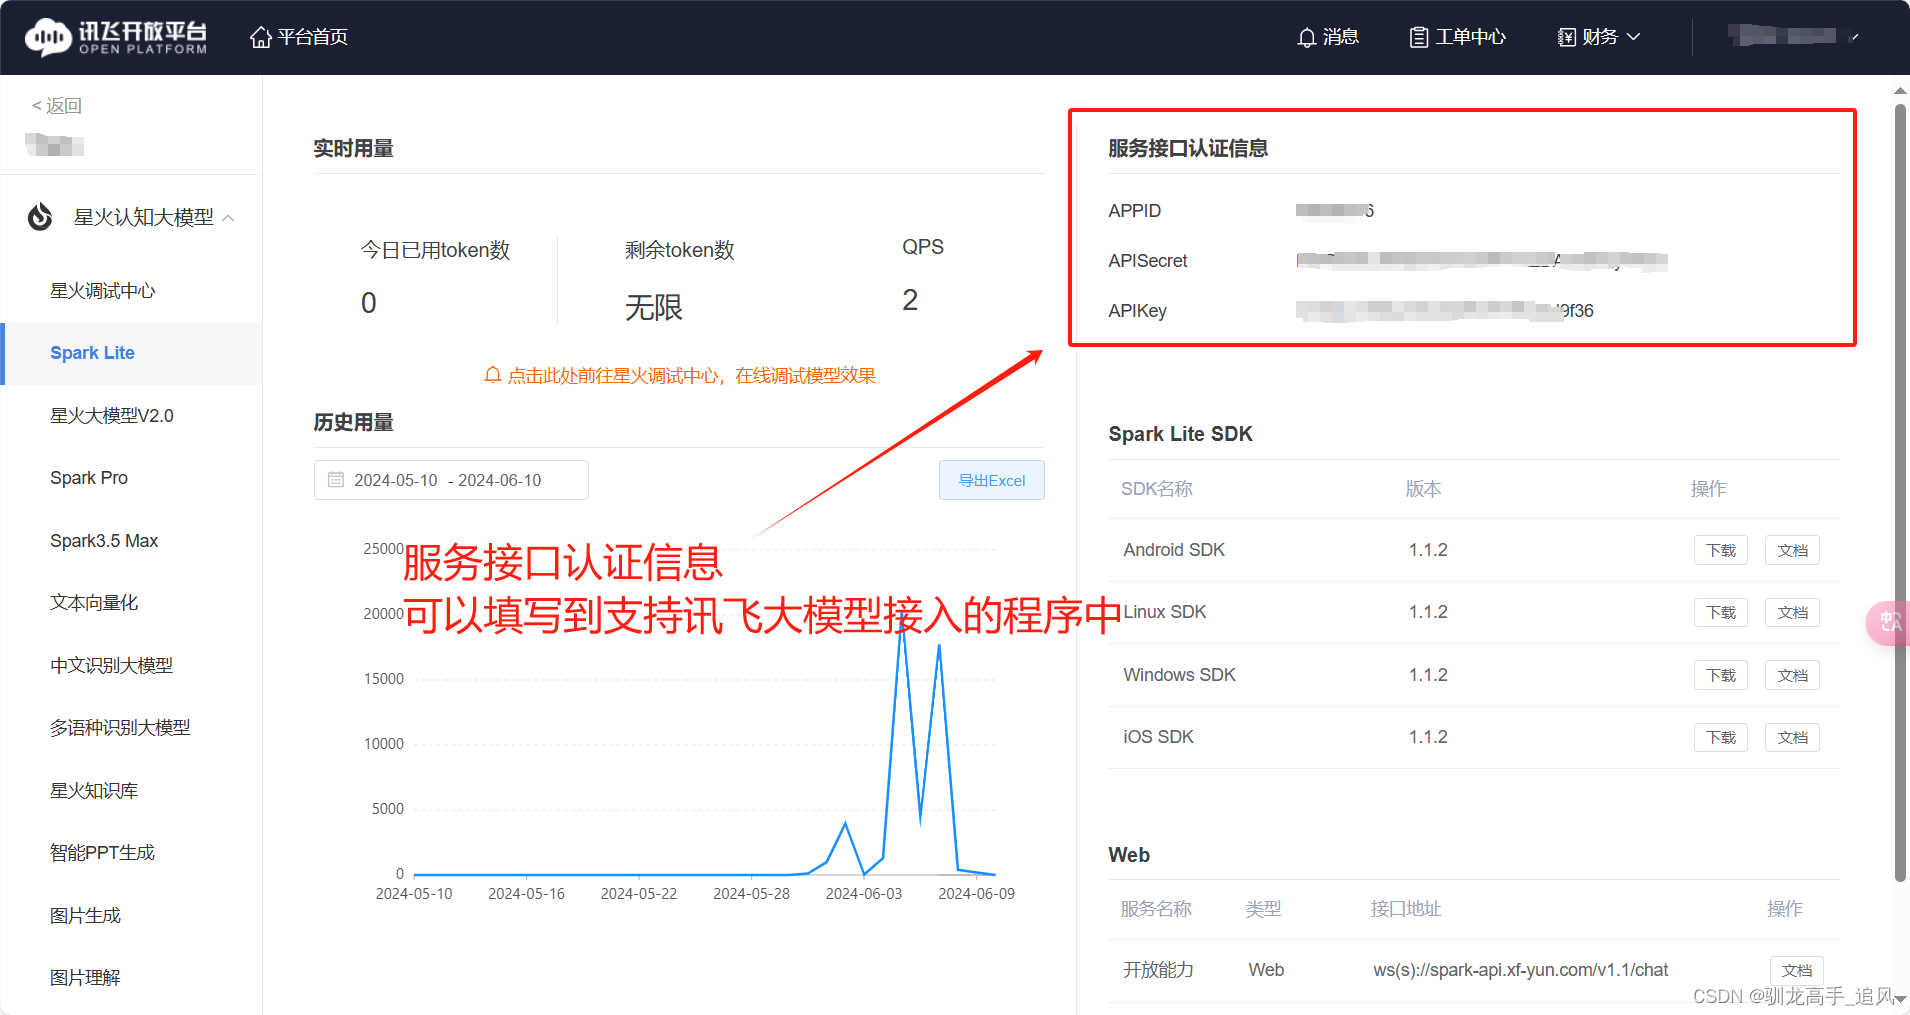Click the scrollbar down arrow
Viewport: 1910px width, 1015px height.
pyautogui.click(x=1900, y=999)
